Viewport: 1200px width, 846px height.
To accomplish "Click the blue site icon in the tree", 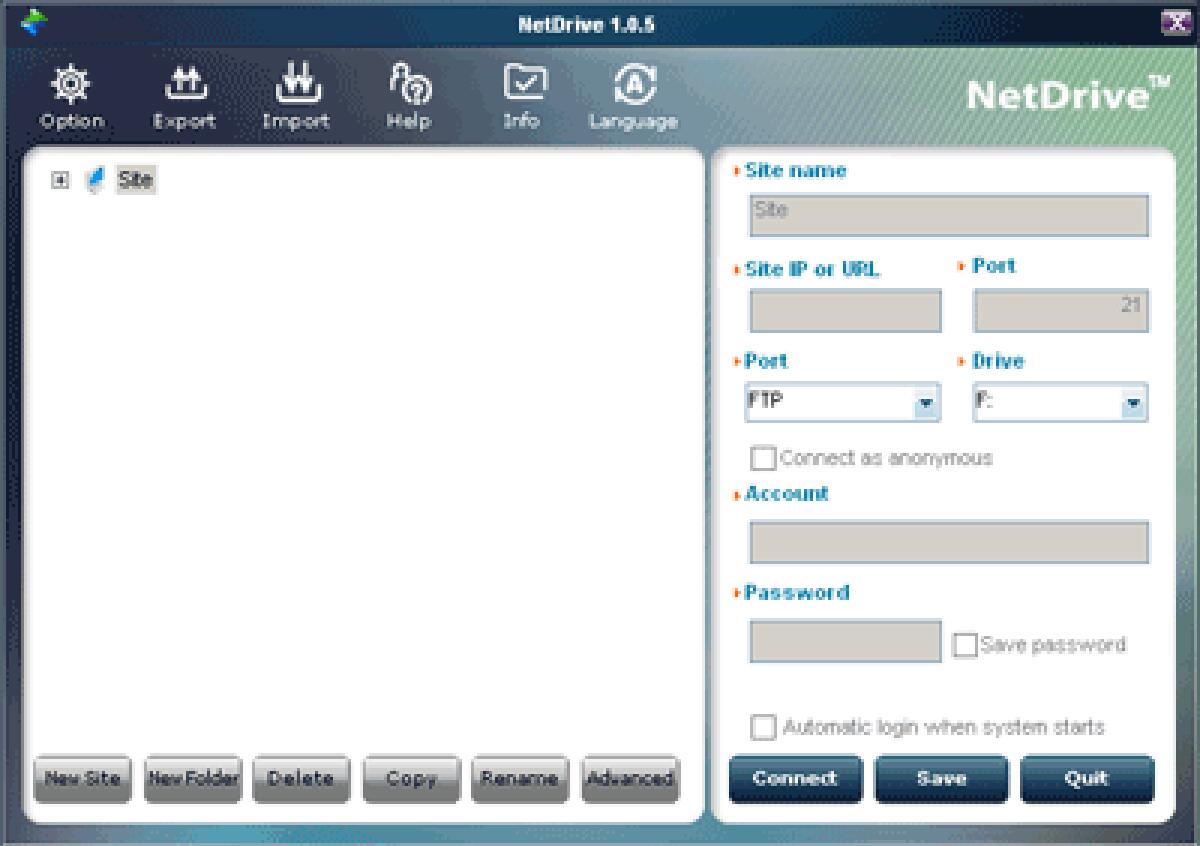I will pyautogui.click(x=94, y=181).
